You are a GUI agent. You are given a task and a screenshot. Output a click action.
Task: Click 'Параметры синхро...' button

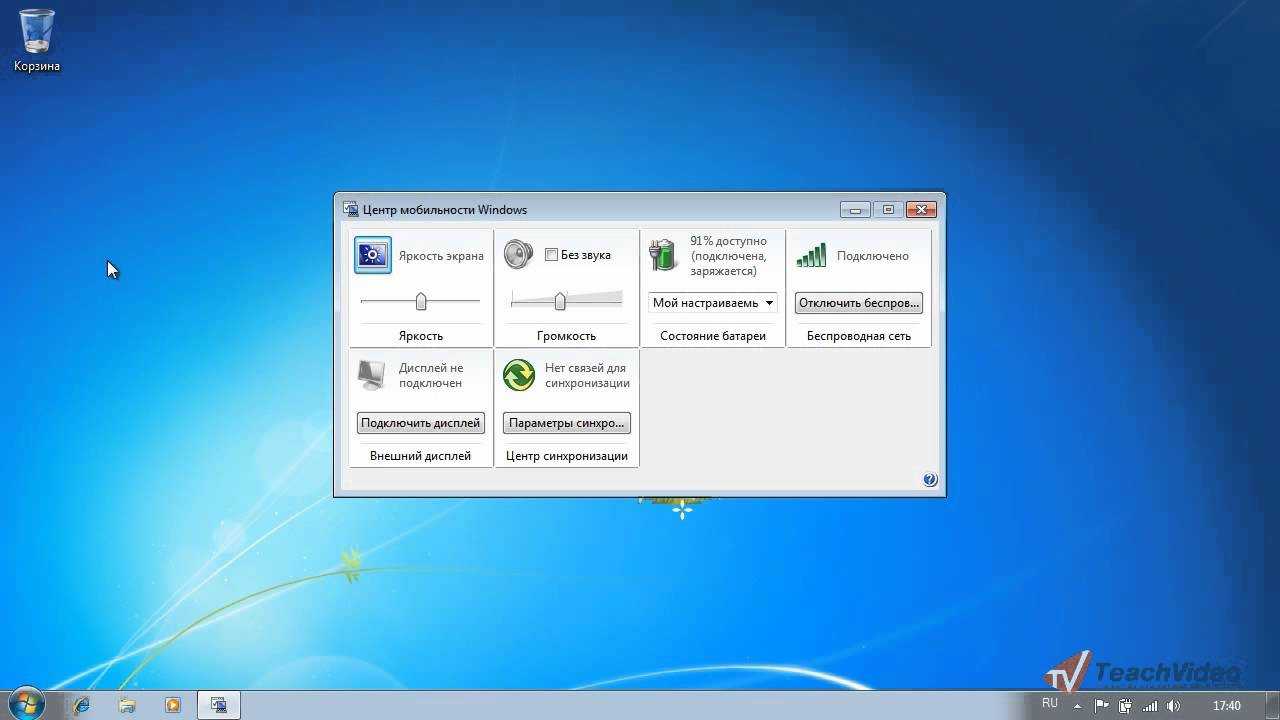tap(567, 423)
